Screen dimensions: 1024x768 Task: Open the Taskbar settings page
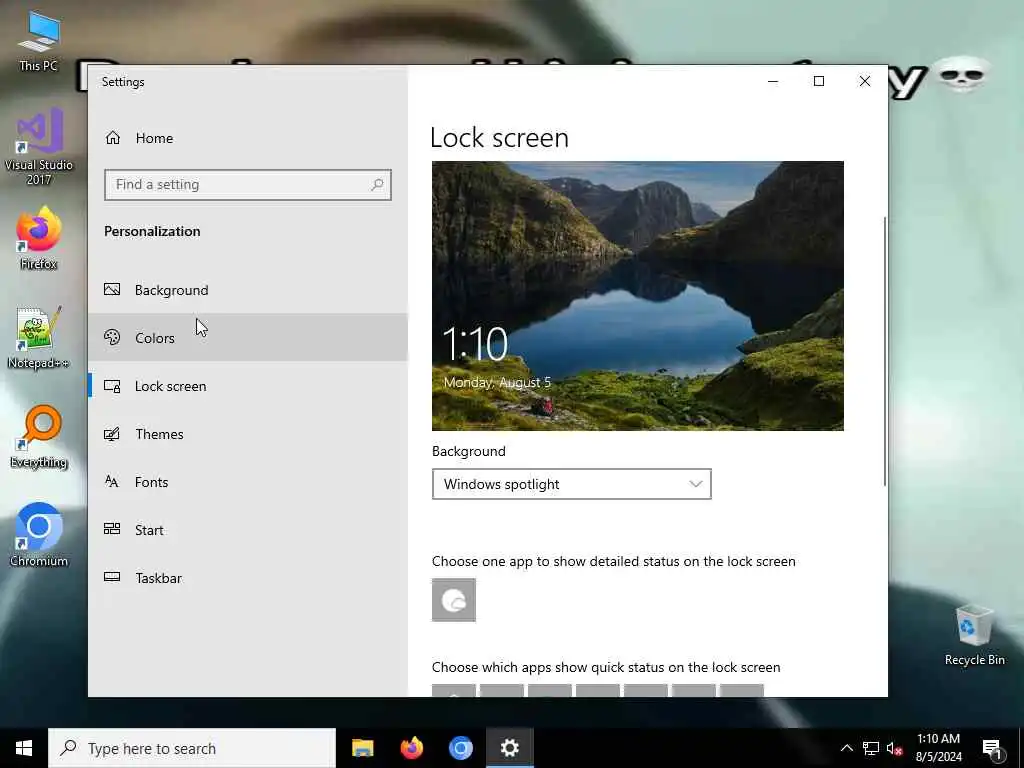point(248,578)
